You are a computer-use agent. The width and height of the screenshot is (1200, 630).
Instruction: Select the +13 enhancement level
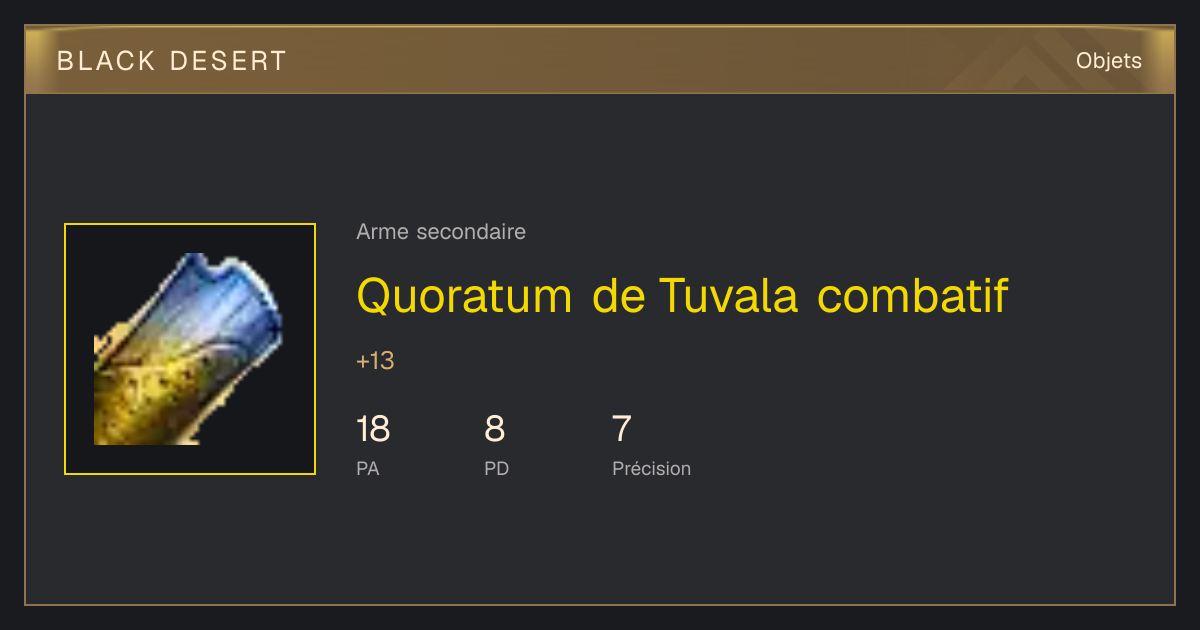click(x=375, y=361)
